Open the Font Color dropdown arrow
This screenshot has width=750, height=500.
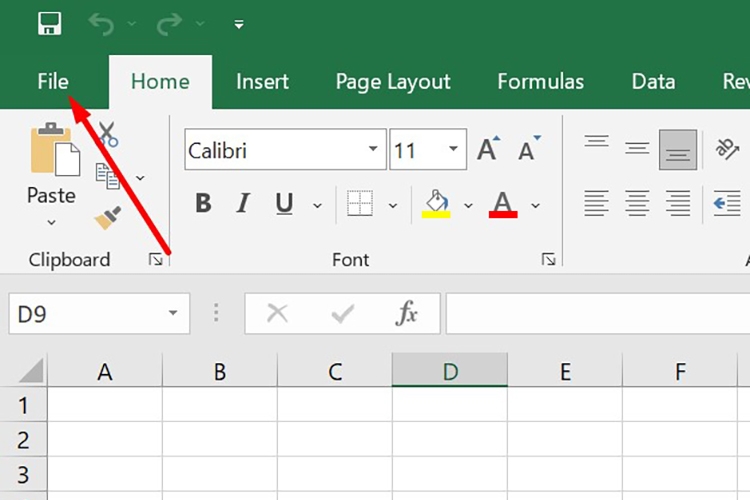[535, 206]
